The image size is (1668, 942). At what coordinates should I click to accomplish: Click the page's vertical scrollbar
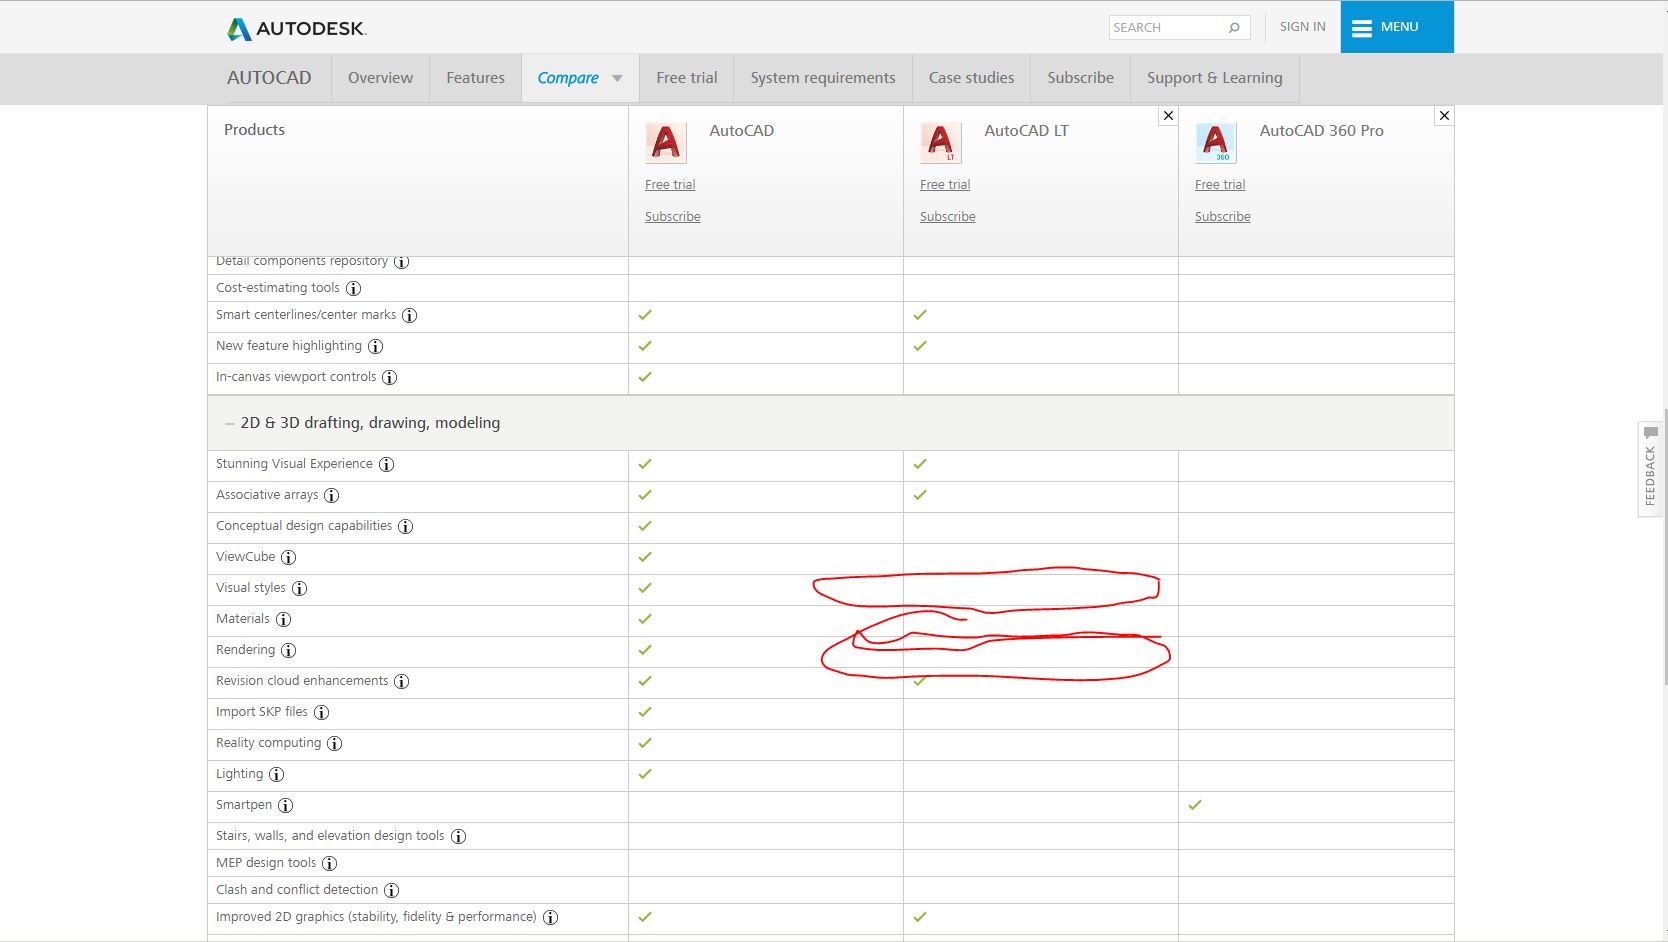pyautogui.click(x=1664, y=545)
